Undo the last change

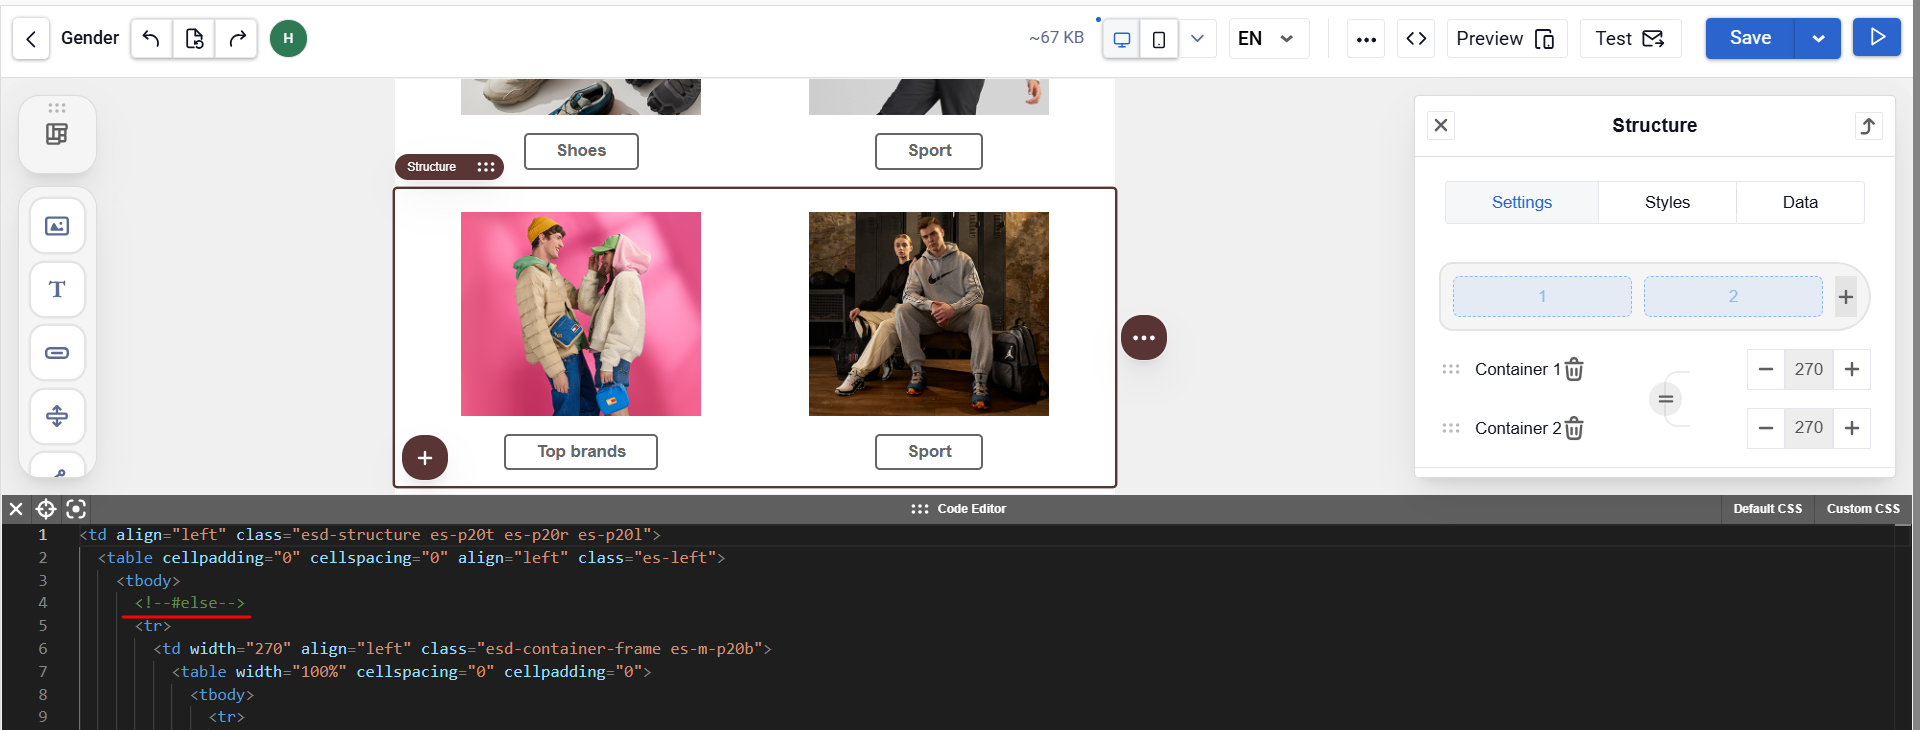pyautogui.click(x=151, y=39)
